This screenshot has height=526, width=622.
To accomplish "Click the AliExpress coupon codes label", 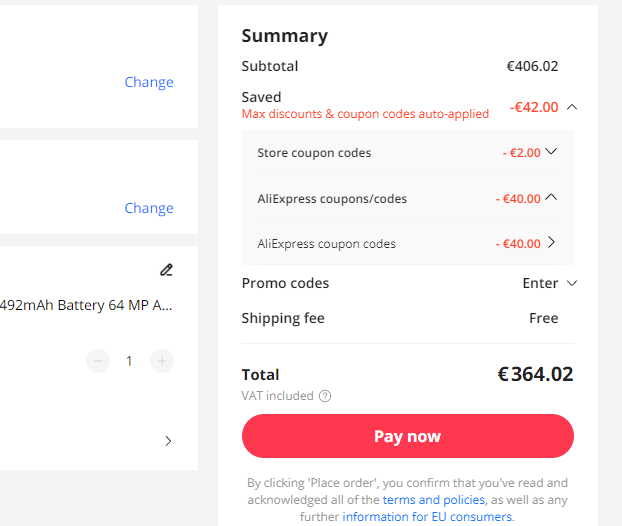I will point(326,244).
